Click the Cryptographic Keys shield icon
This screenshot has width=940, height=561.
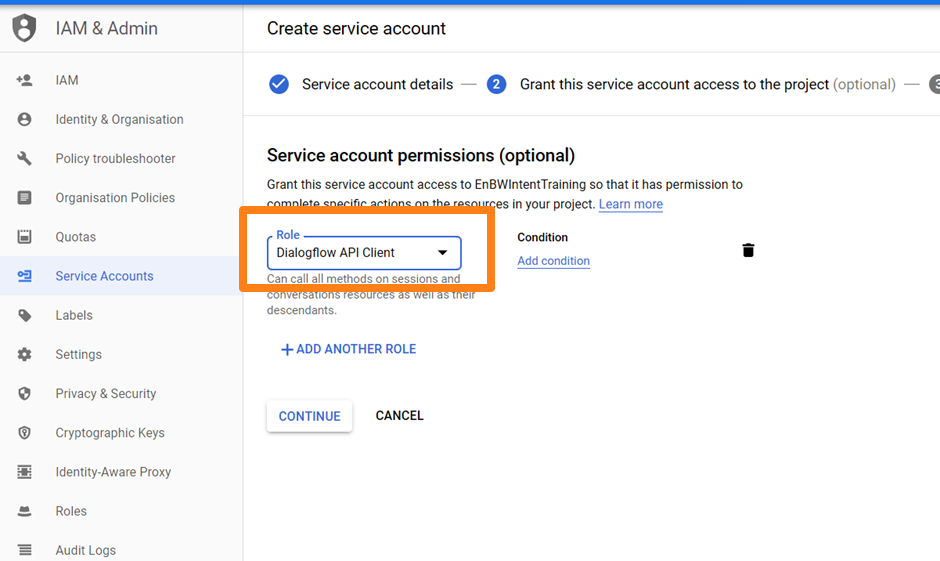pyautogui.click(x=25, y=433)
